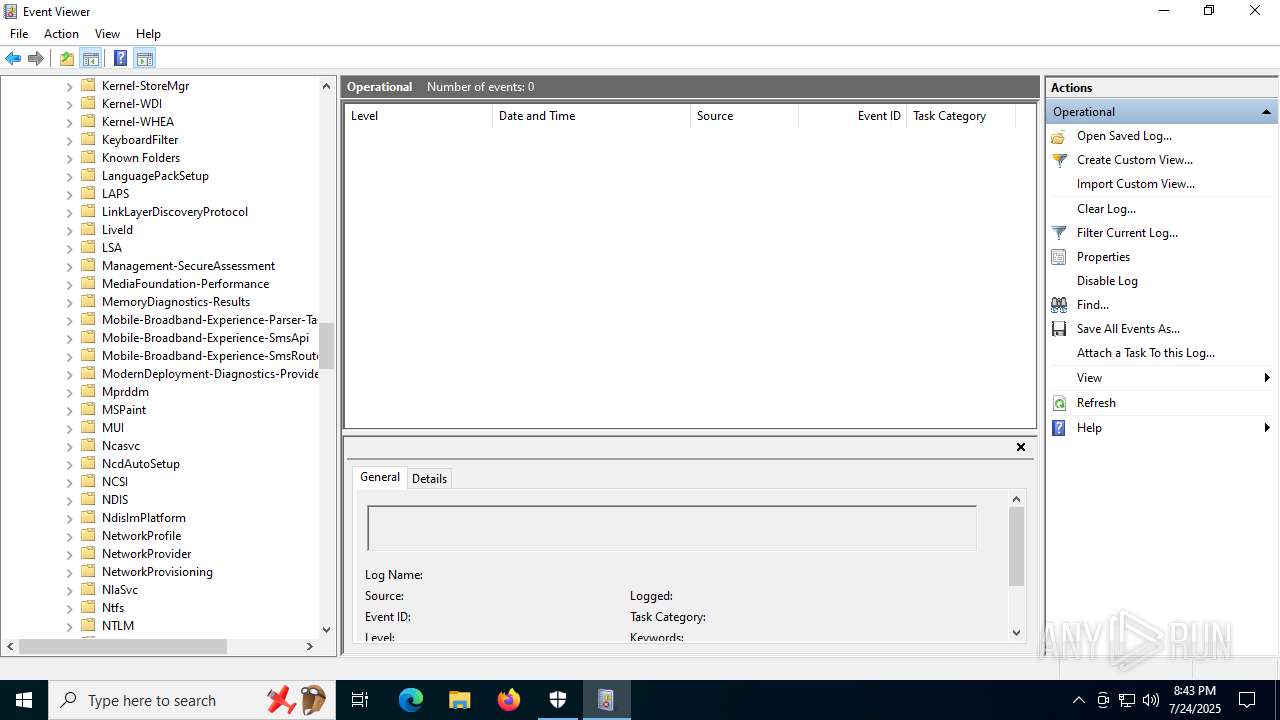
Task: Sort by Date and Time column header
Action: [592, 116]
